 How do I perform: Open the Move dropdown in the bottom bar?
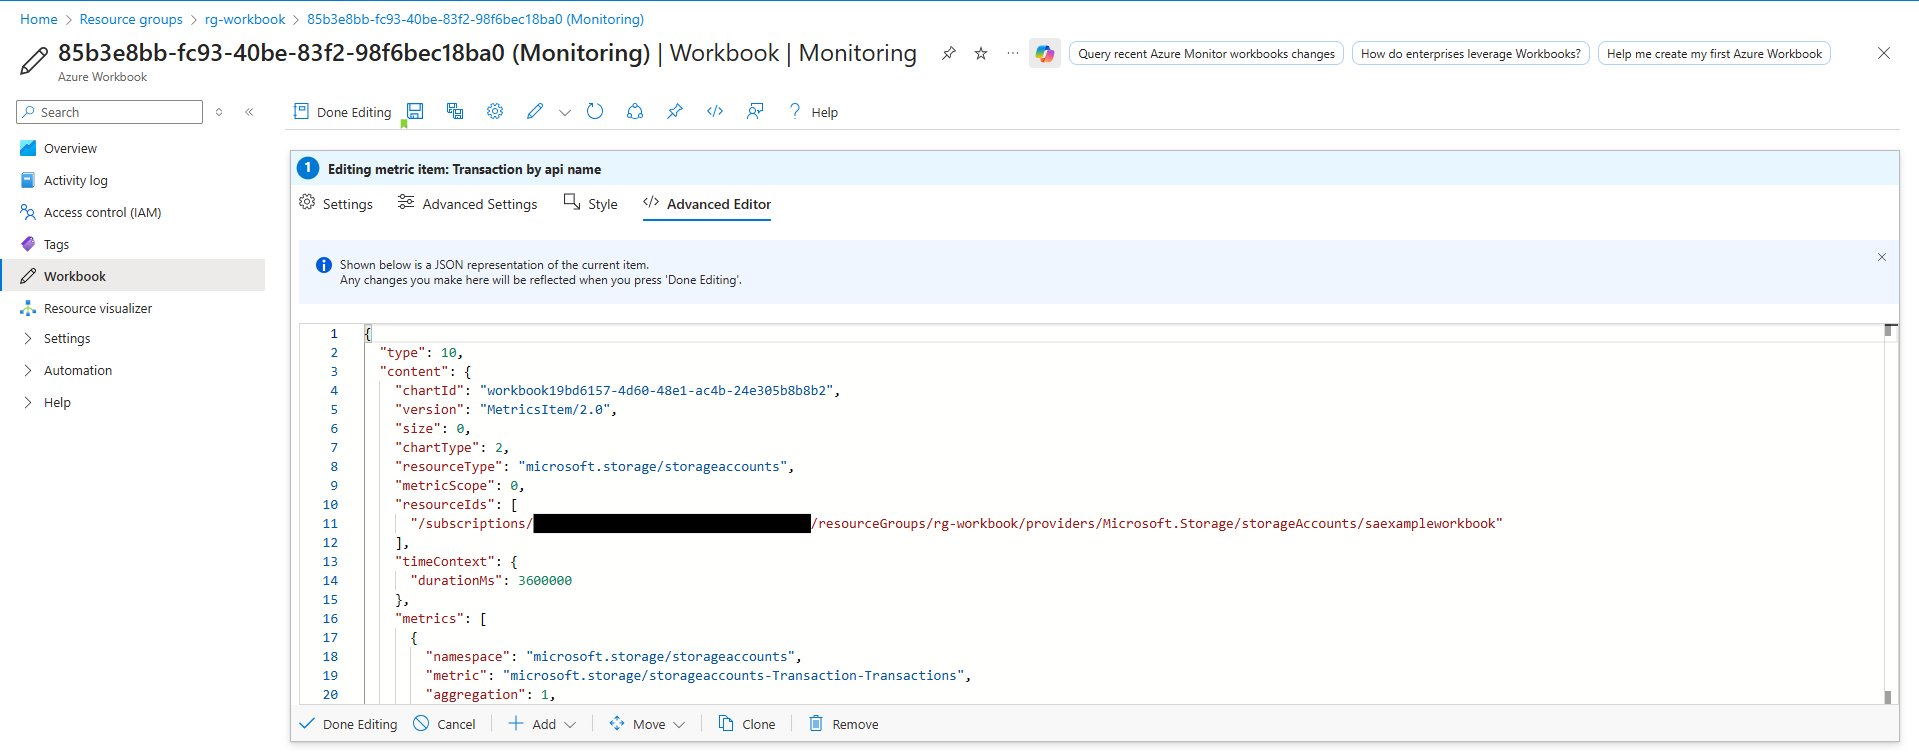[x=648, y=724]
